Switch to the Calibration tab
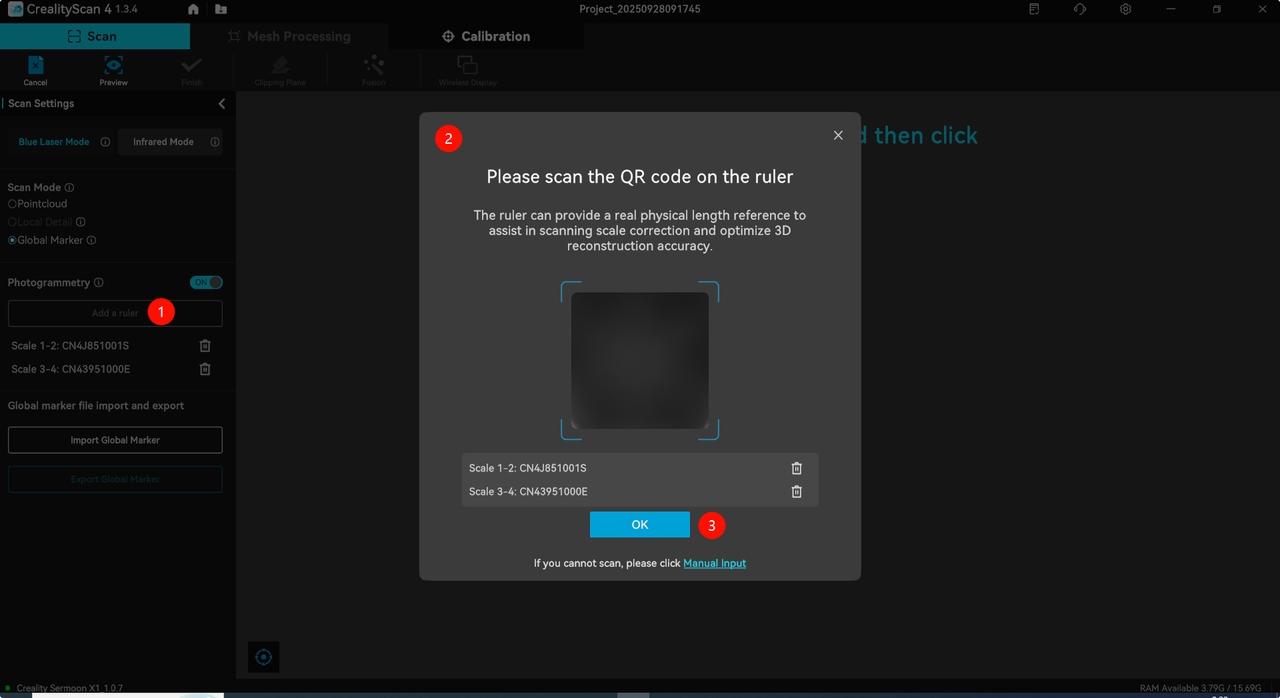The width and height of the screenshot is (1280, 698). tap(486, 36)
